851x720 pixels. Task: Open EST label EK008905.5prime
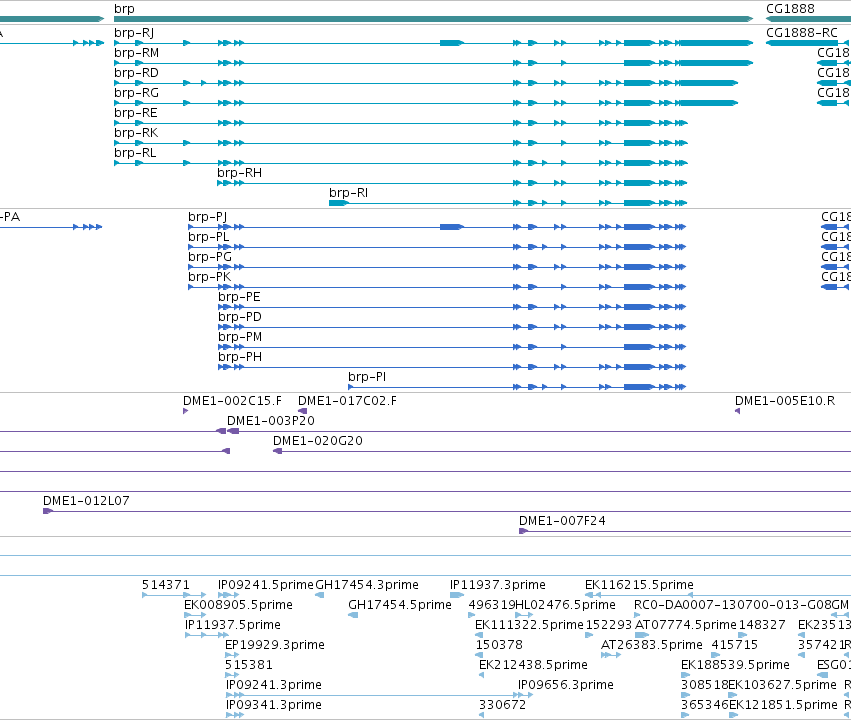tap(238, 605)
